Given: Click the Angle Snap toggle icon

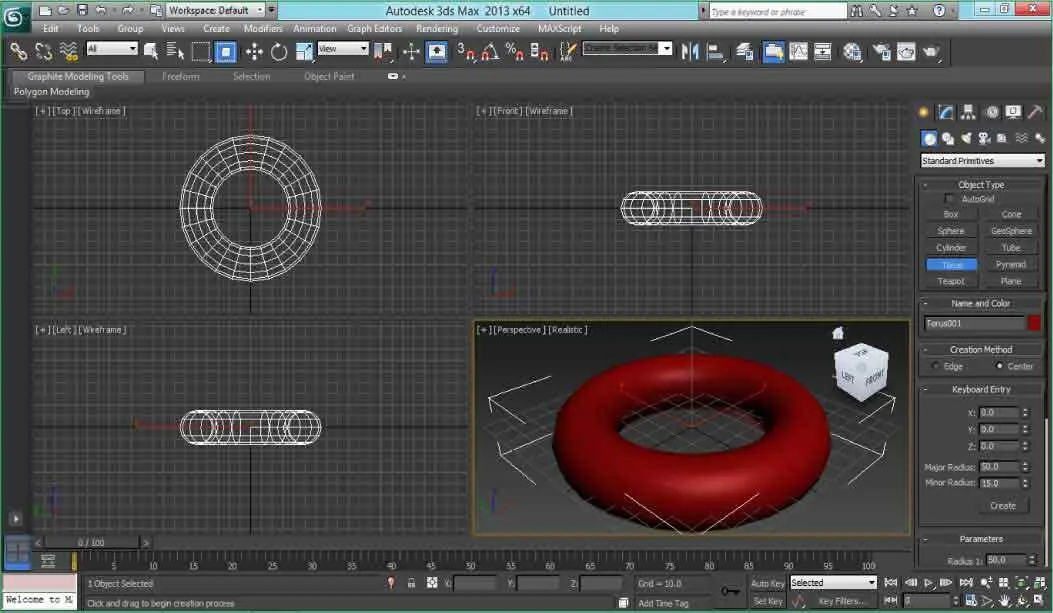Looking at the screenshot, I should (490, 51).
